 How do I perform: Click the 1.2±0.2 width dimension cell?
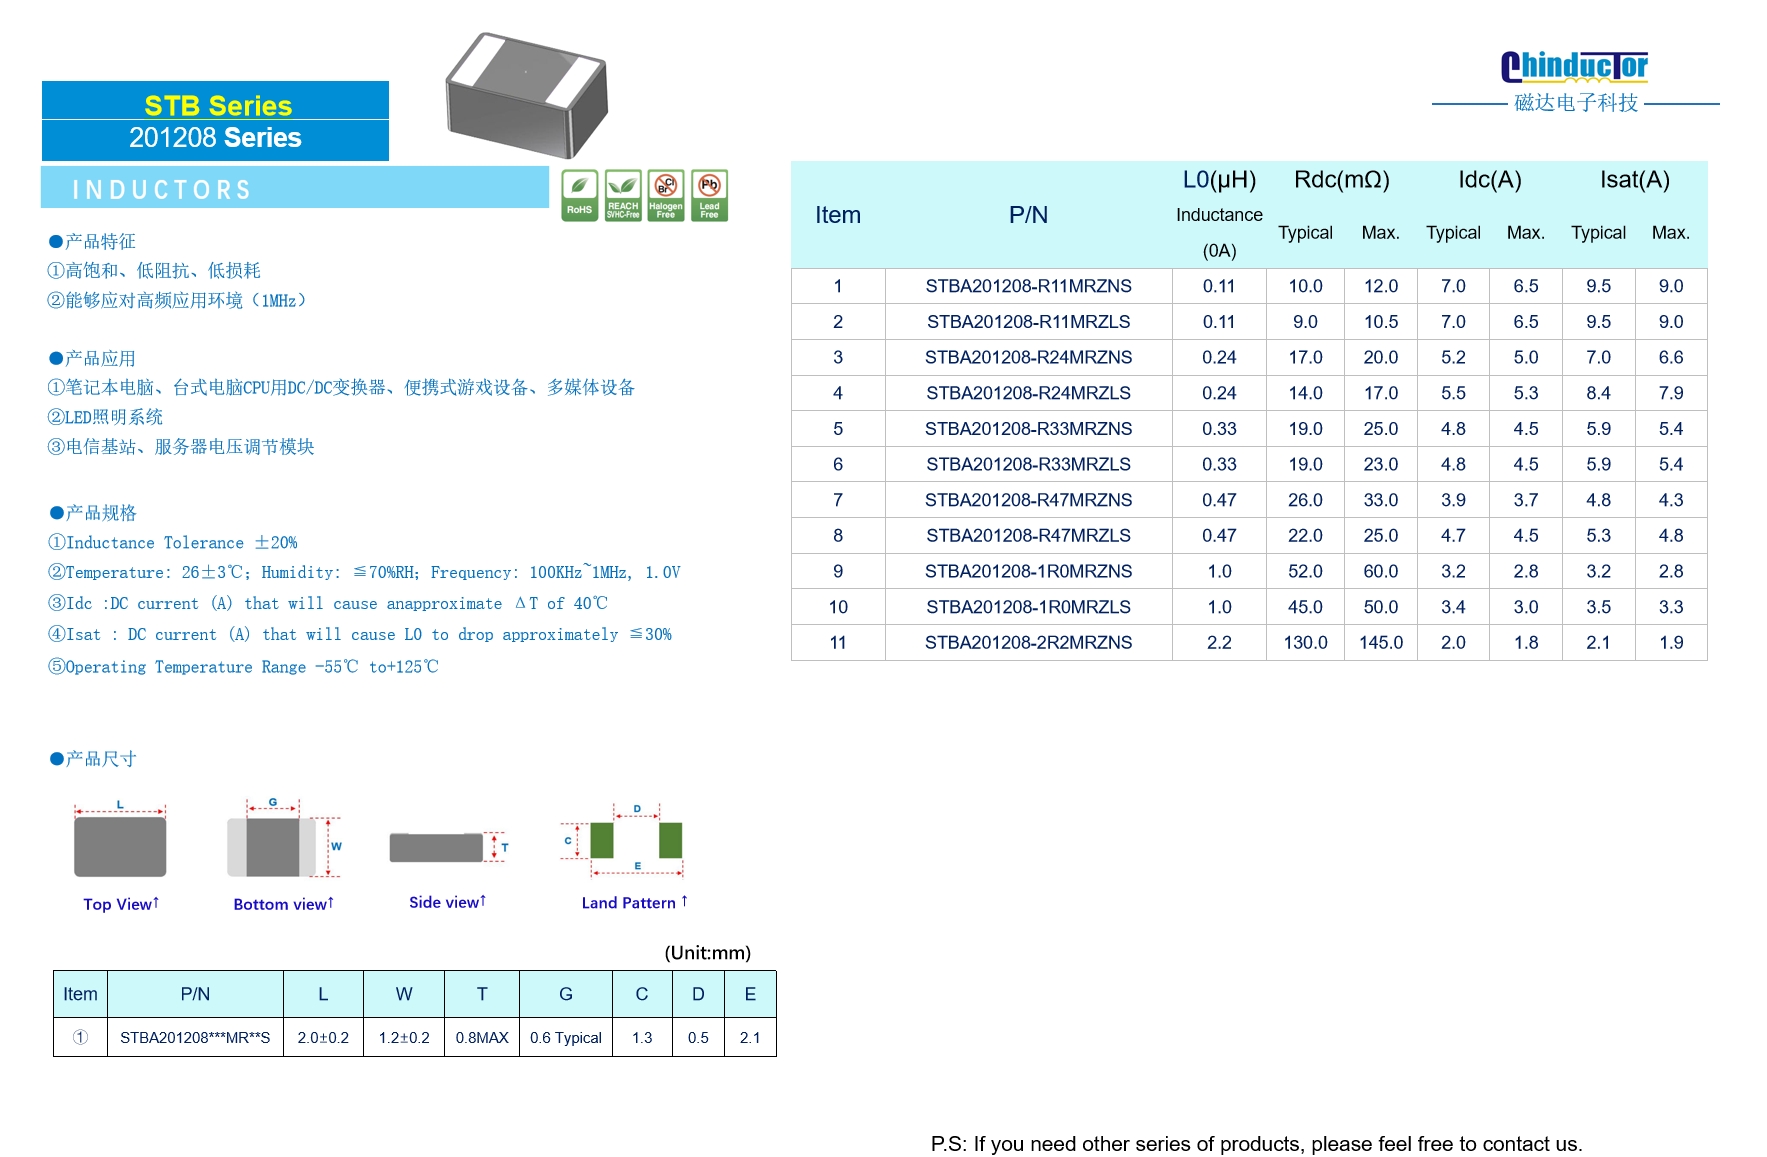coord(404,1038)
